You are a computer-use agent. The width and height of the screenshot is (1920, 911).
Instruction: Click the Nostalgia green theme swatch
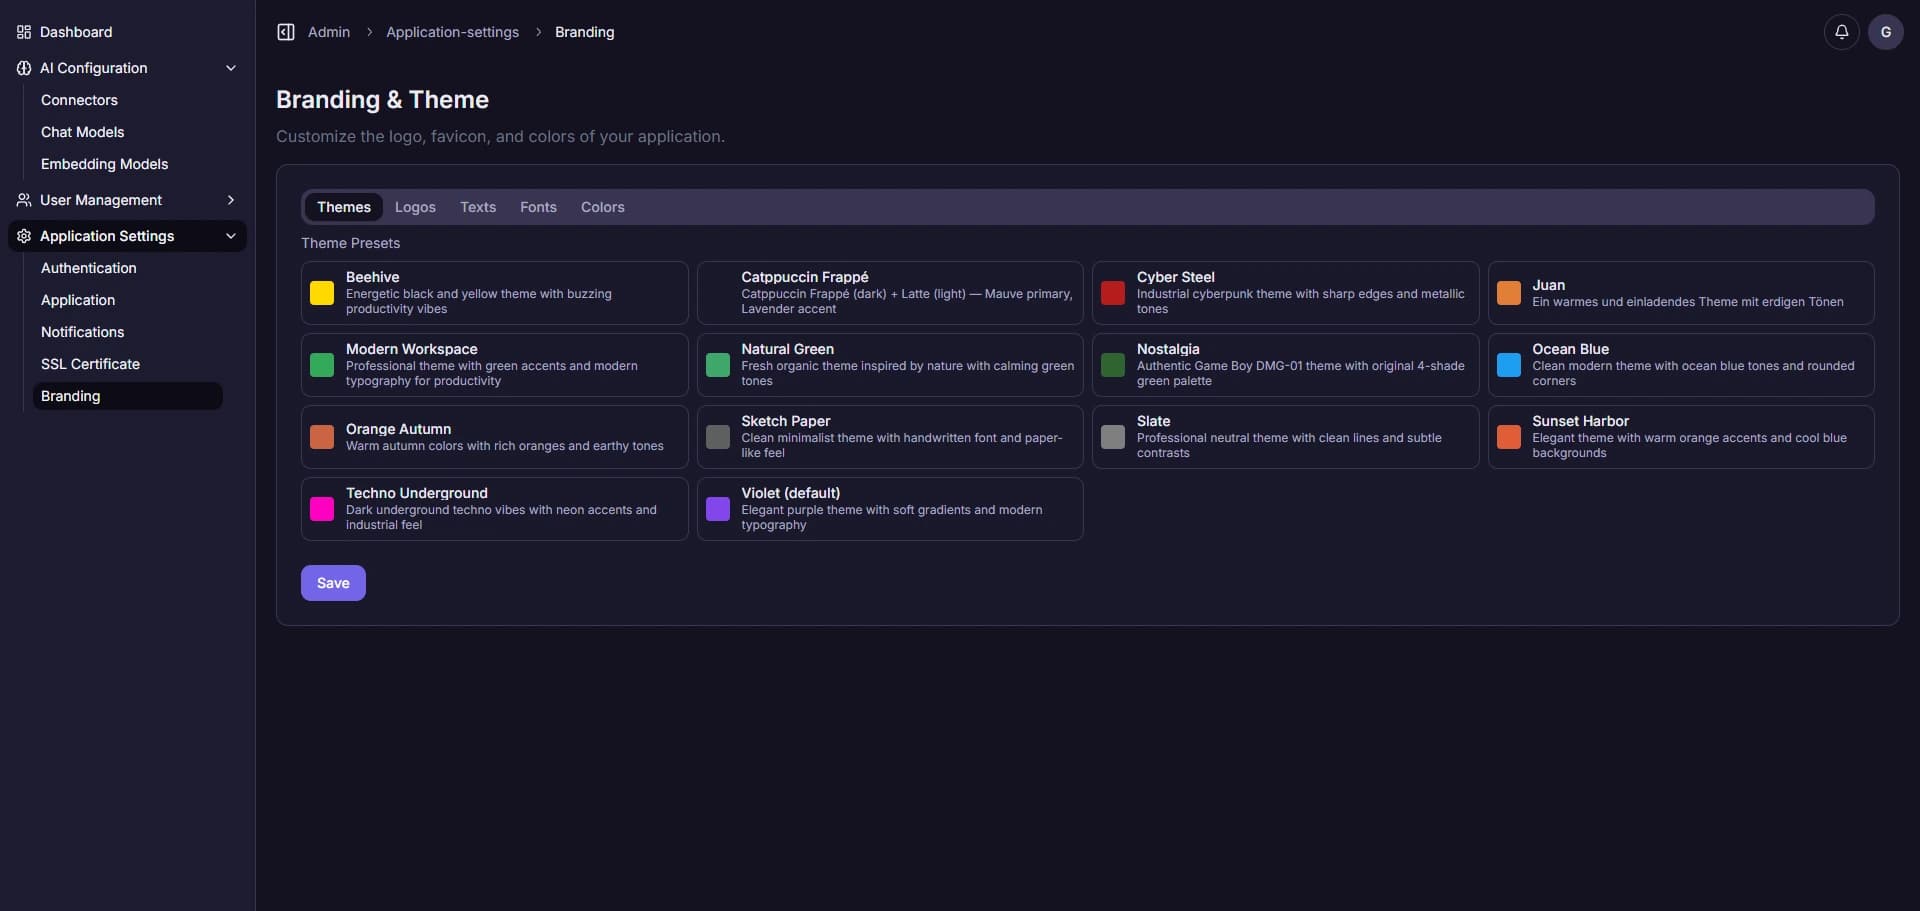click(1112, 364)
